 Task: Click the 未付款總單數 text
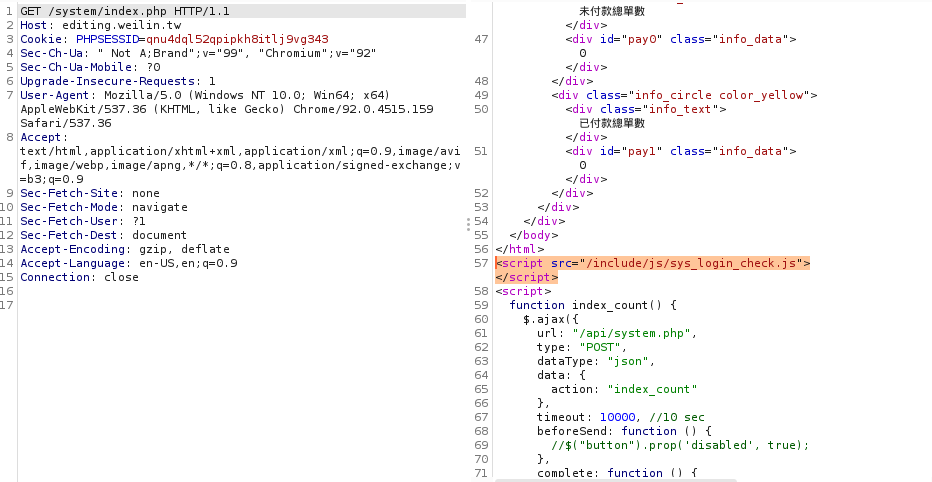(x=612, y=11)
